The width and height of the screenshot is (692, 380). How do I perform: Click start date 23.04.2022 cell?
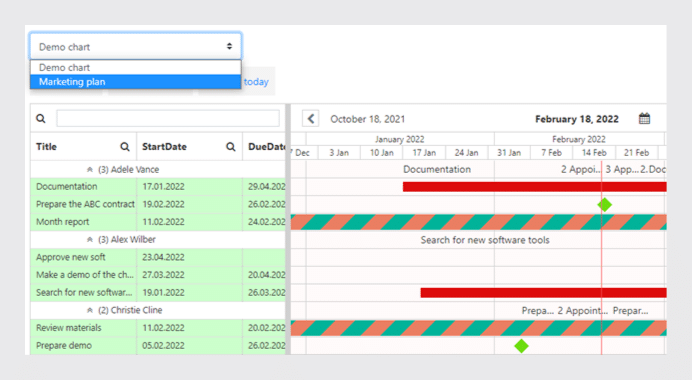click(x=189, y=257)
